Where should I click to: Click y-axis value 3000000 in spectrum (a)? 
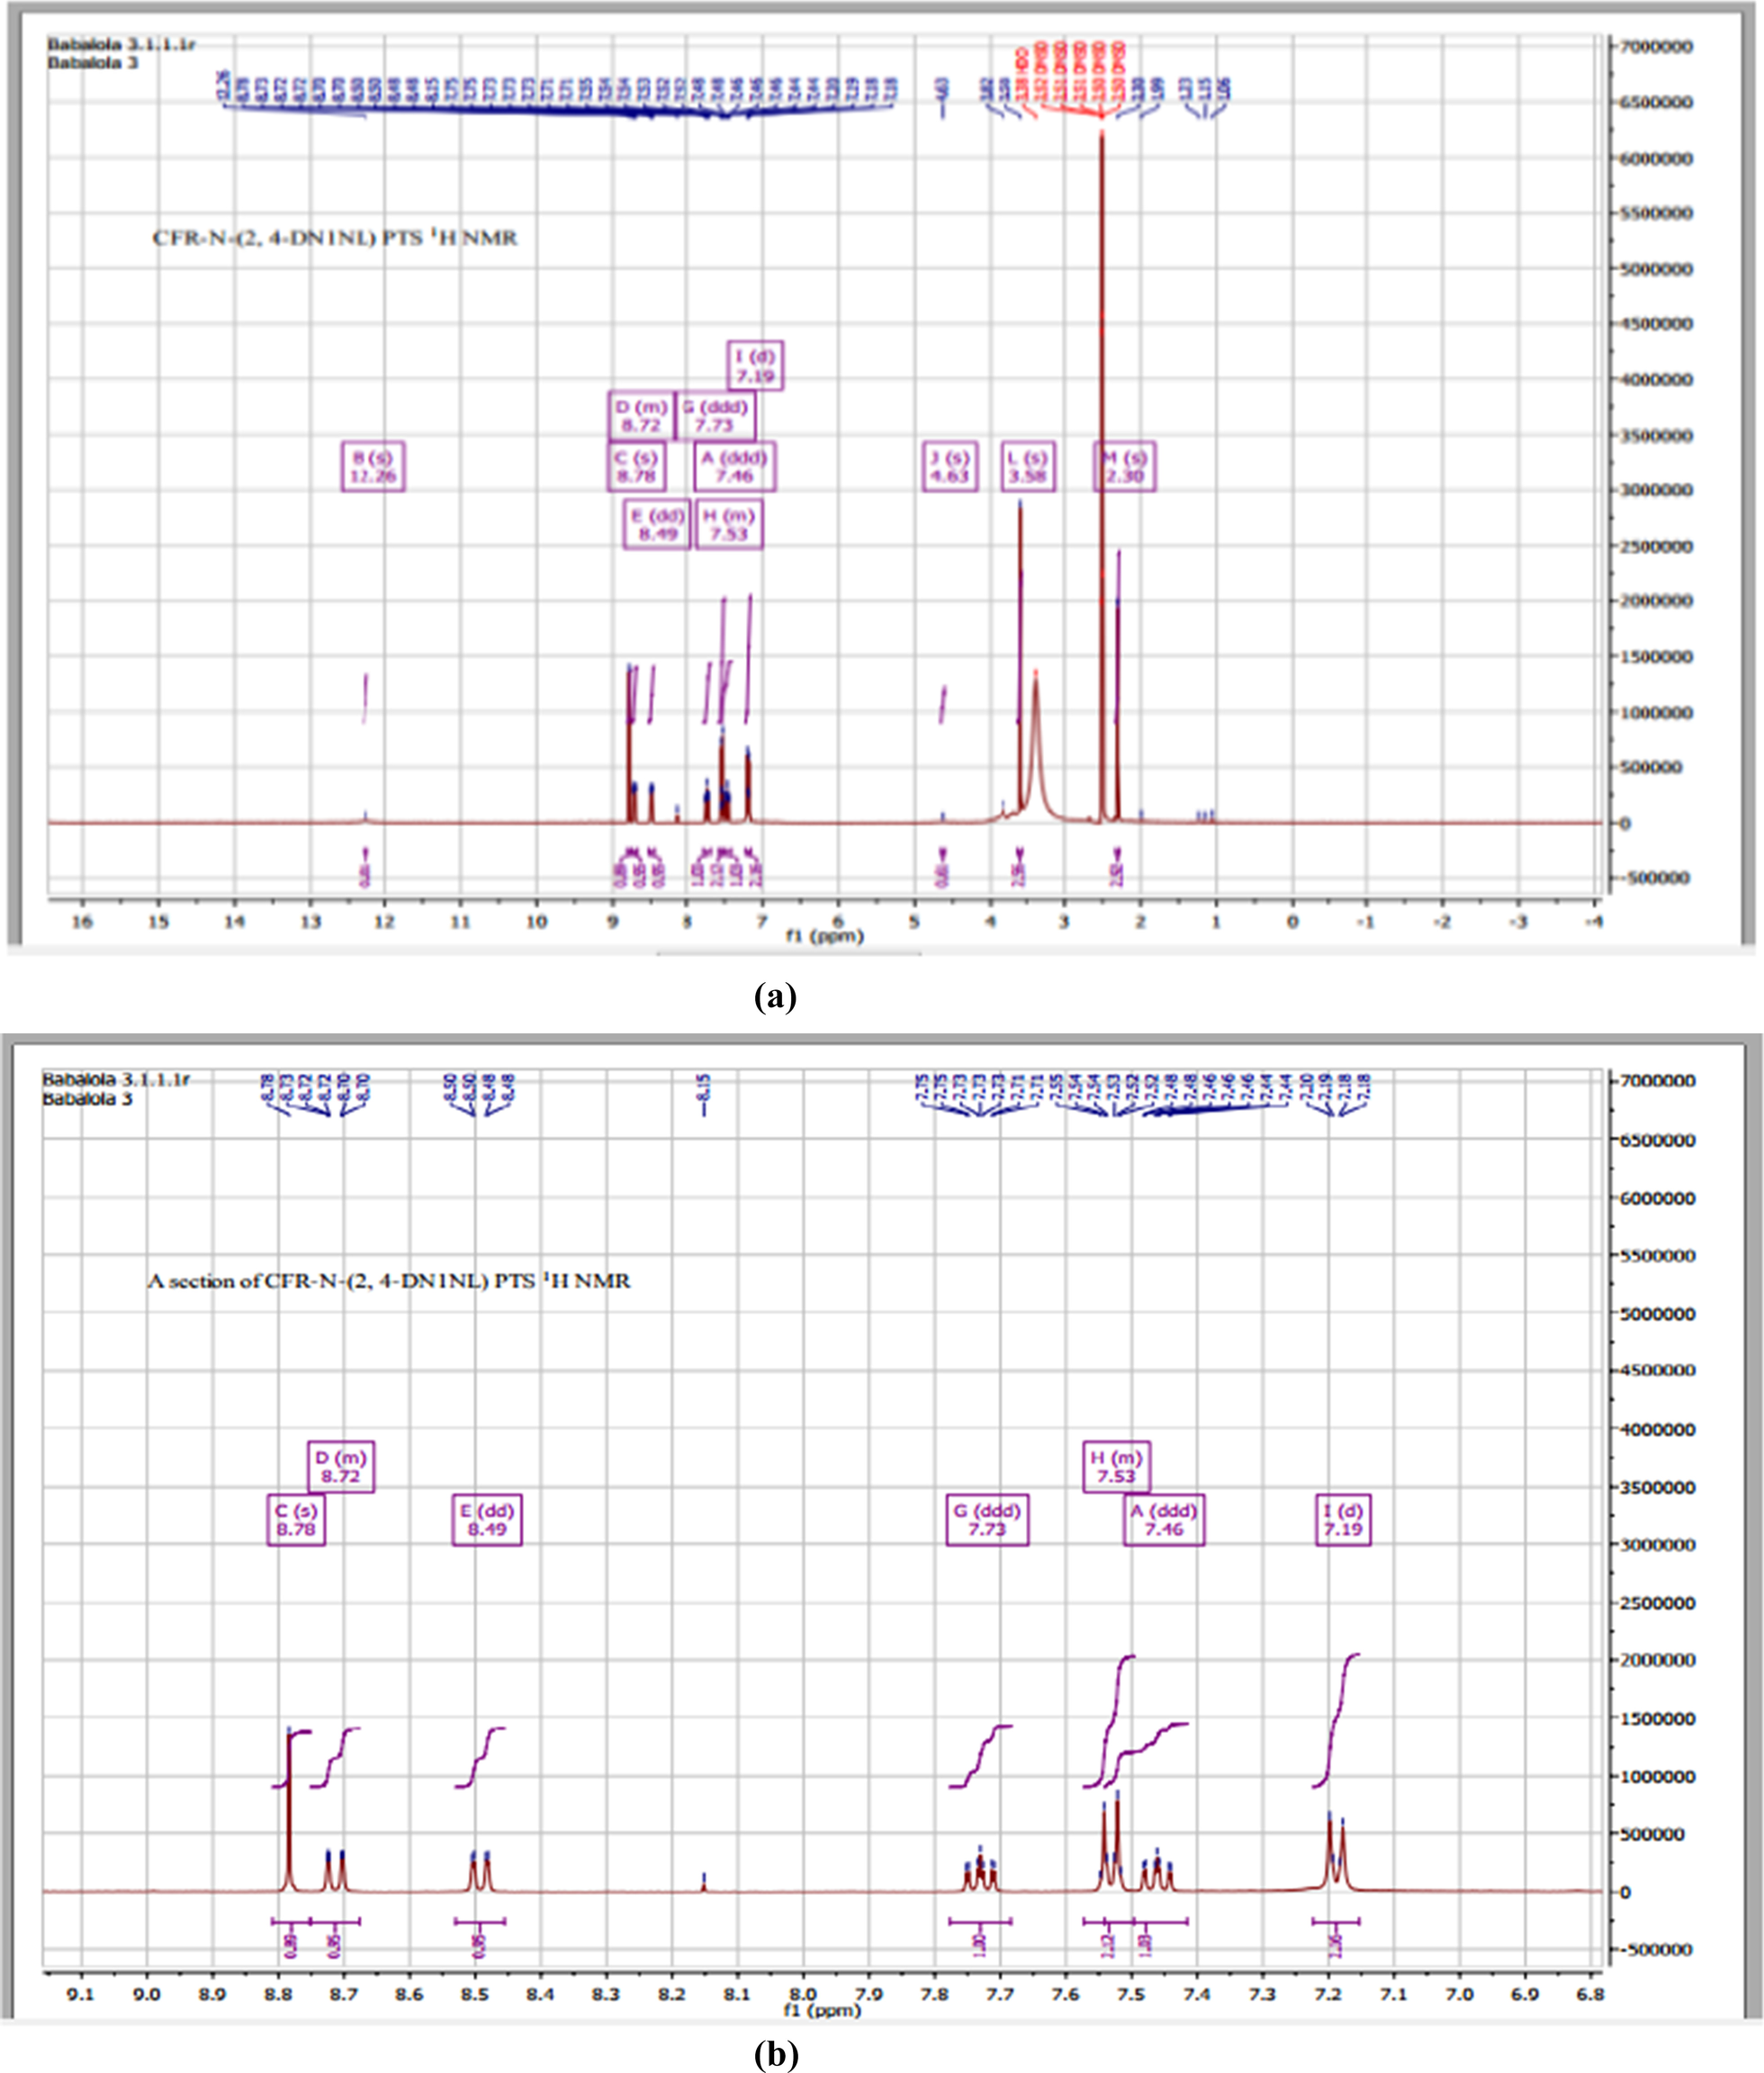1657,490
